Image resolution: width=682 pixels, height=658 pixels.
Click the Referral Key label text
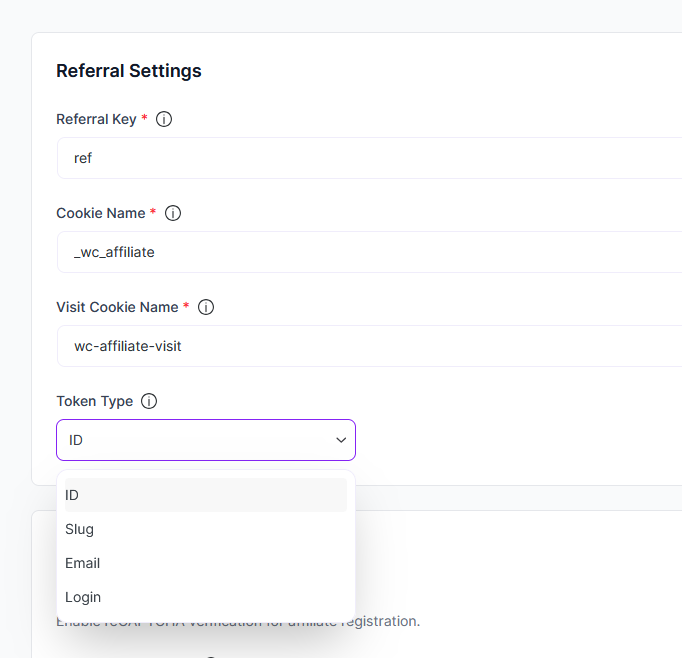tap(96, 119)
